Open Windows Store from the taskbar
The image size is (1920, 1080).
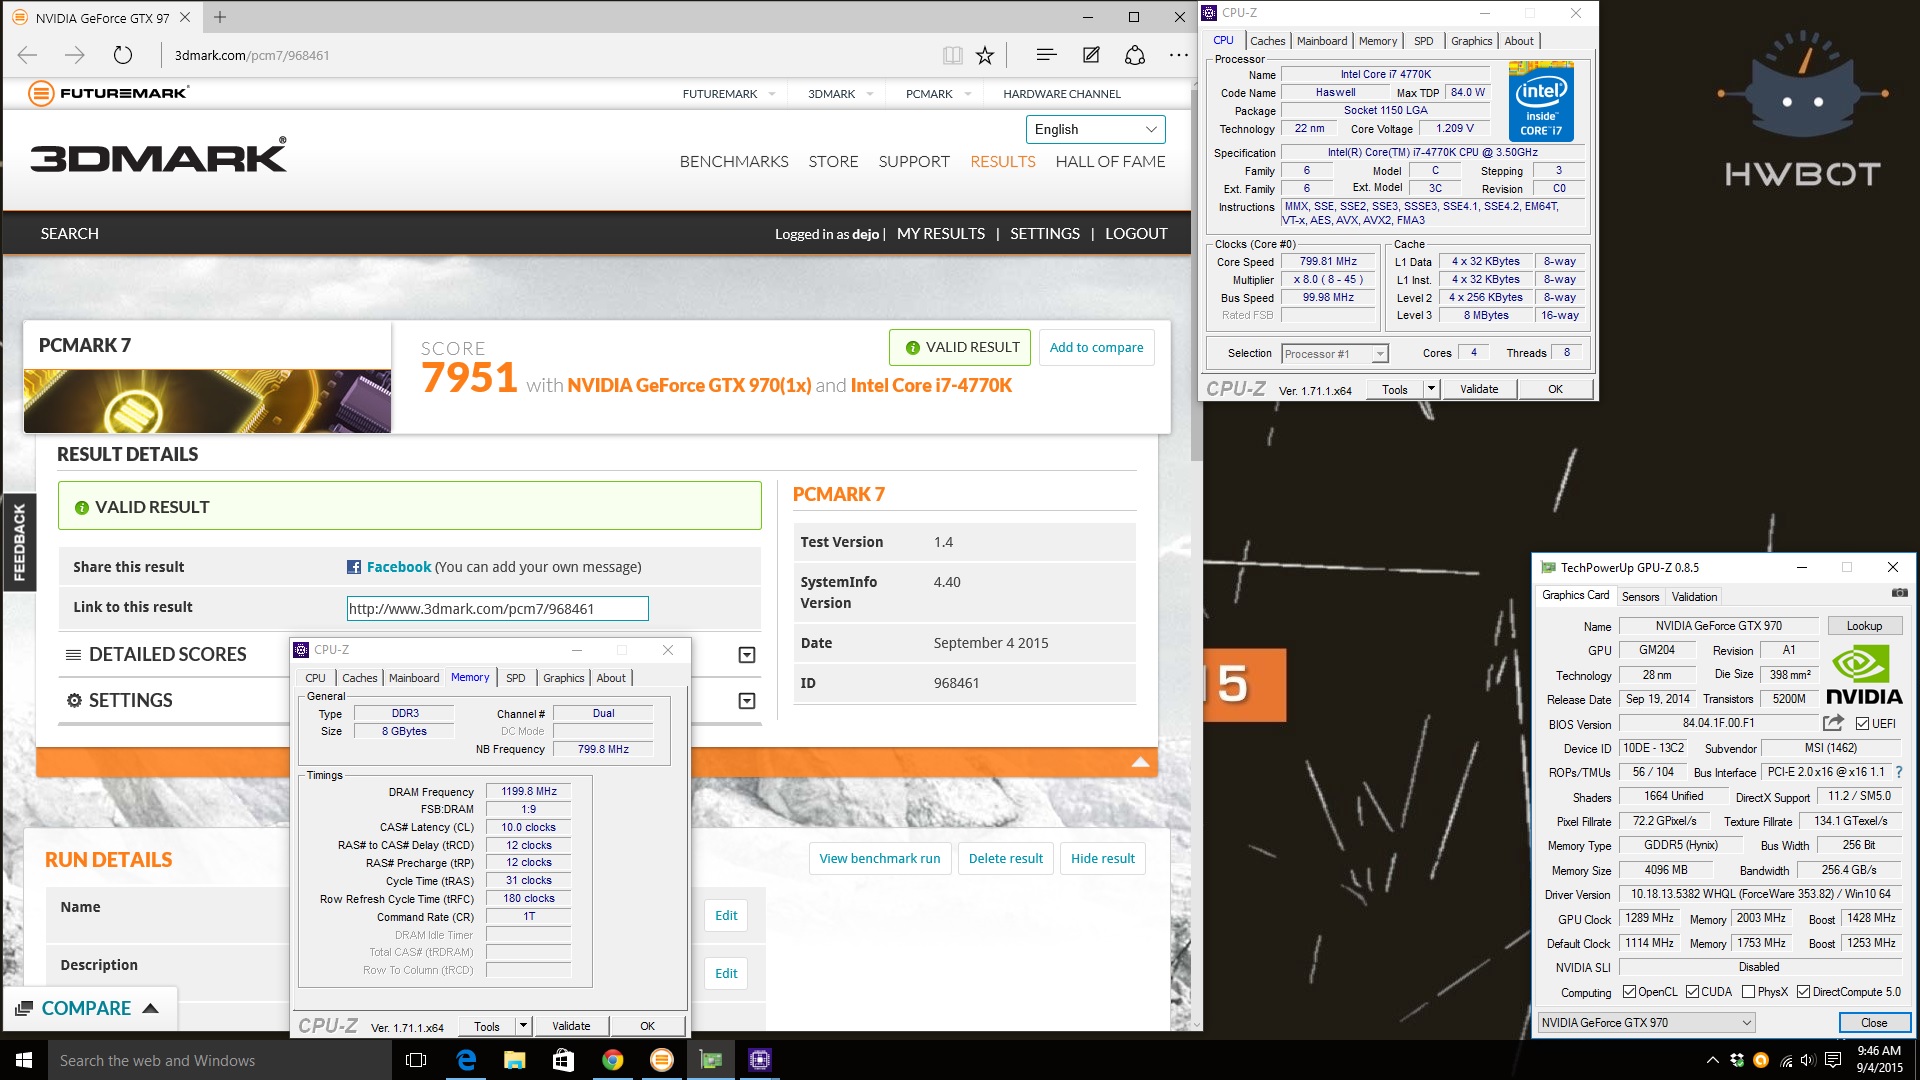point(563,1060)
